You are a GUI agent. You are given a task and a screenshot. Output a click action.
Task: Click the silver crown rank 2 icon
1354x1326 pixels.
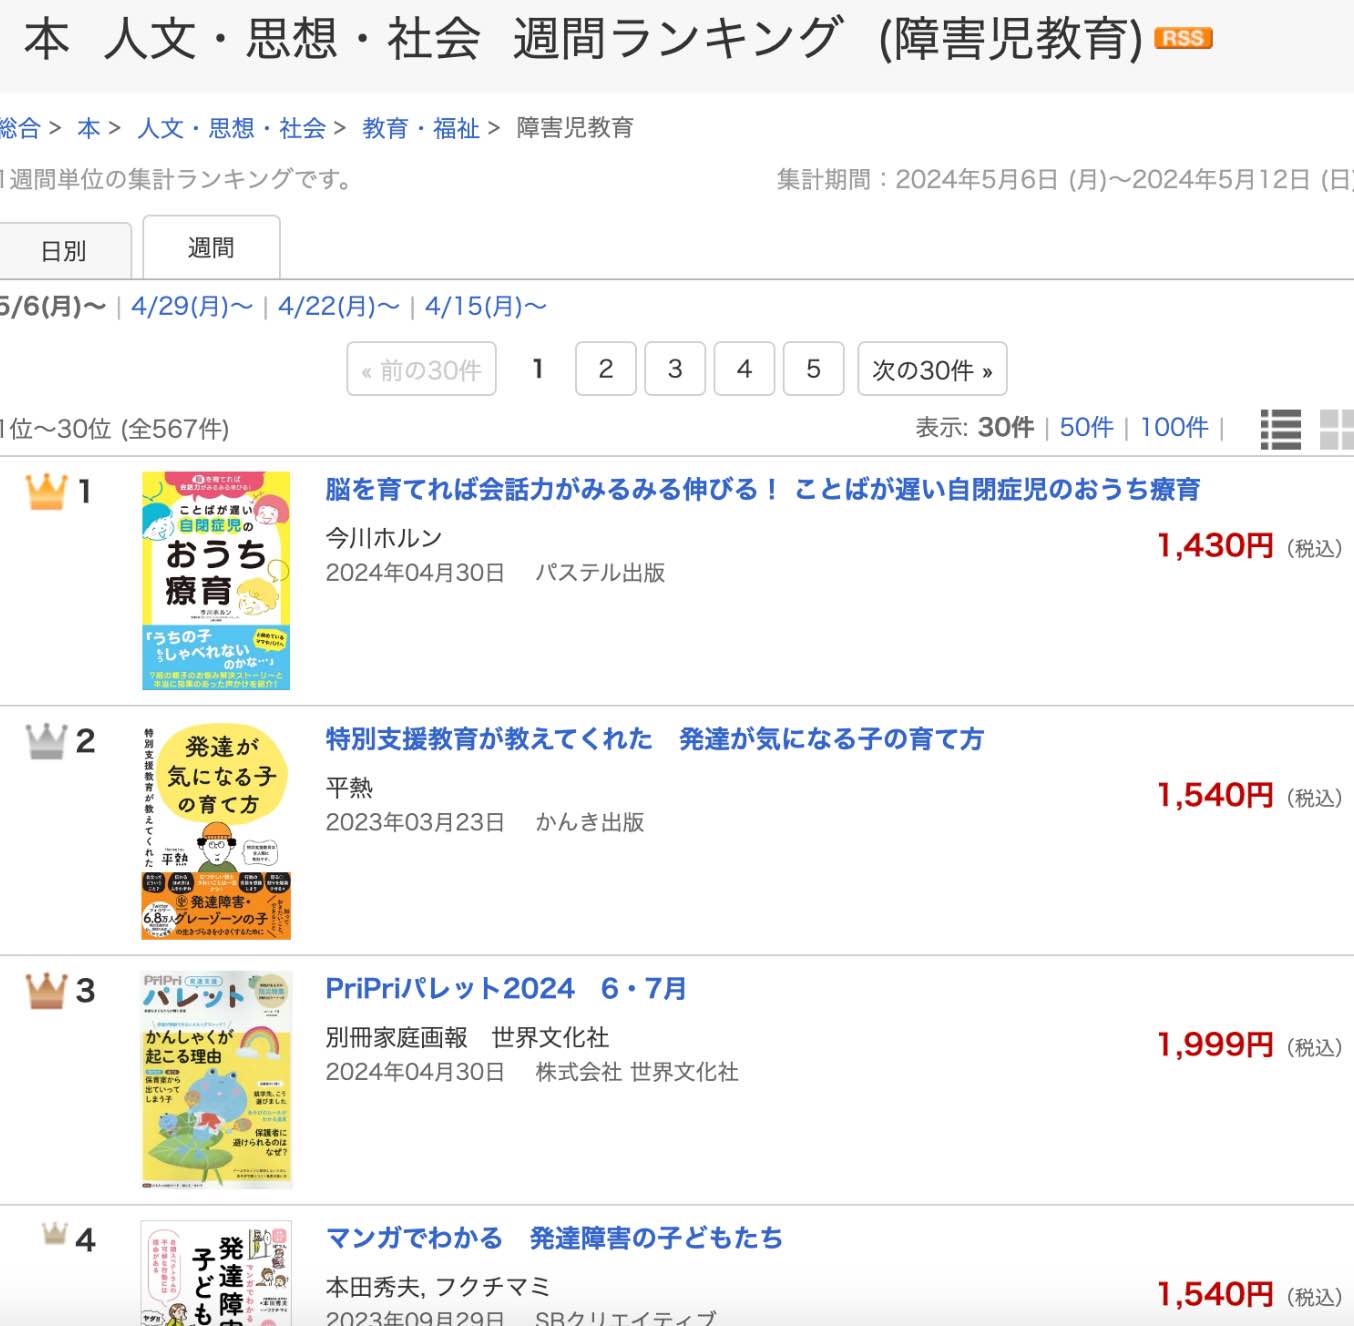(x=46, y=741)
